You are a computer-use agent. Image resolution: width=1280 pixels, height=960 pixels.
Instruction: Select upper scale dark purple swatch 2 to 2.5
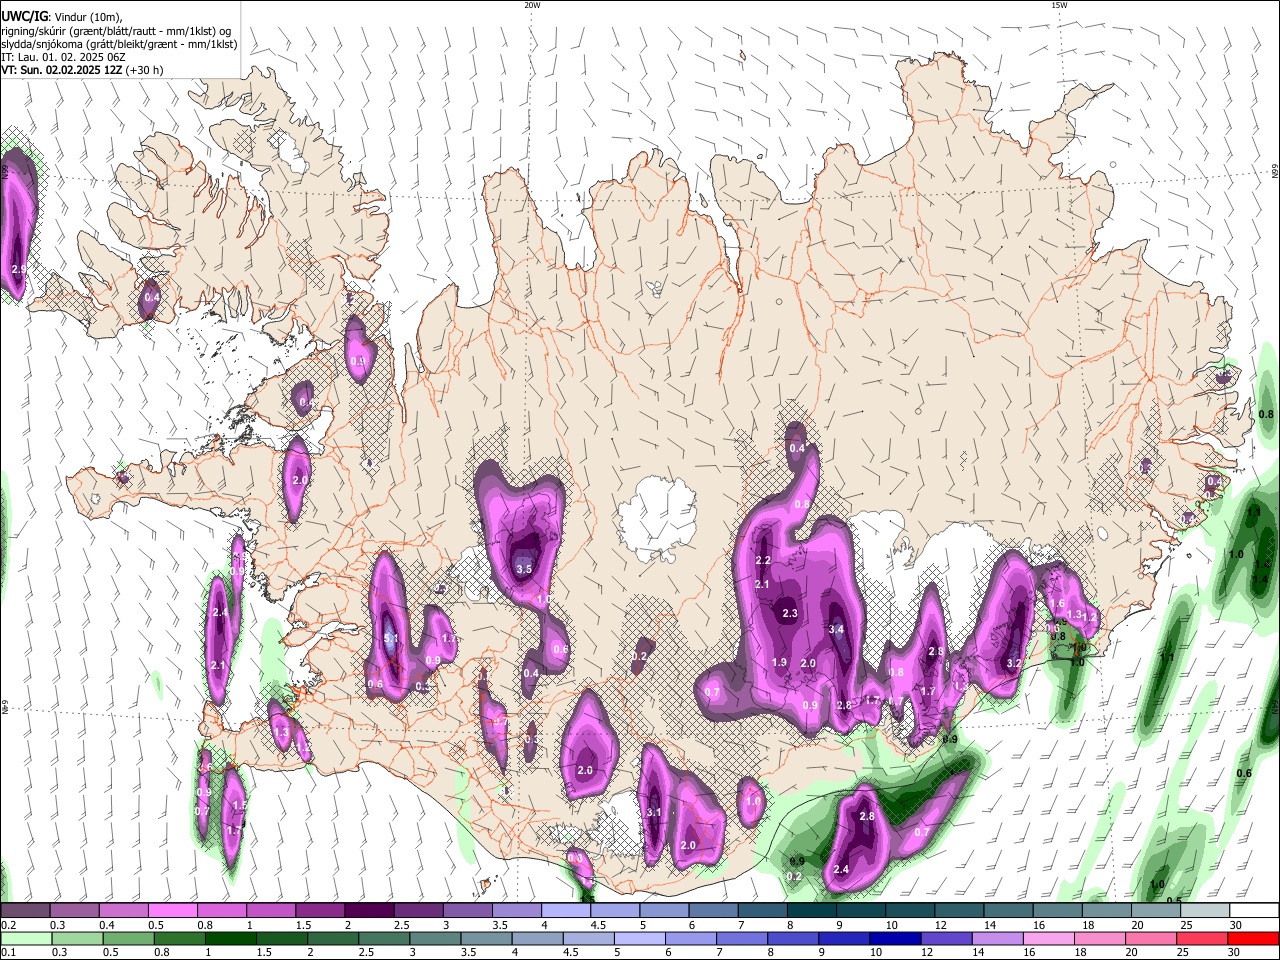click(369, 911)
